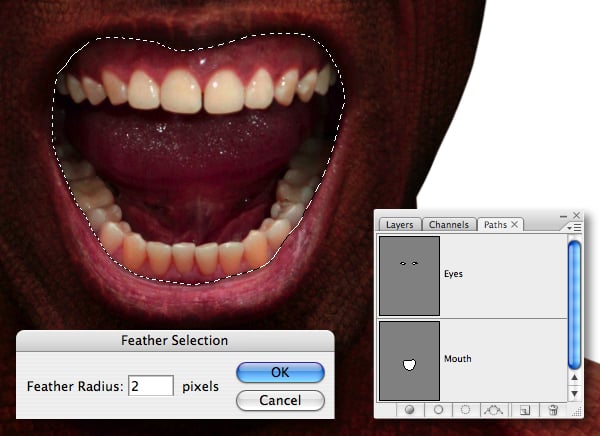Fill path with foreground color icon

(x=410, y=410)
